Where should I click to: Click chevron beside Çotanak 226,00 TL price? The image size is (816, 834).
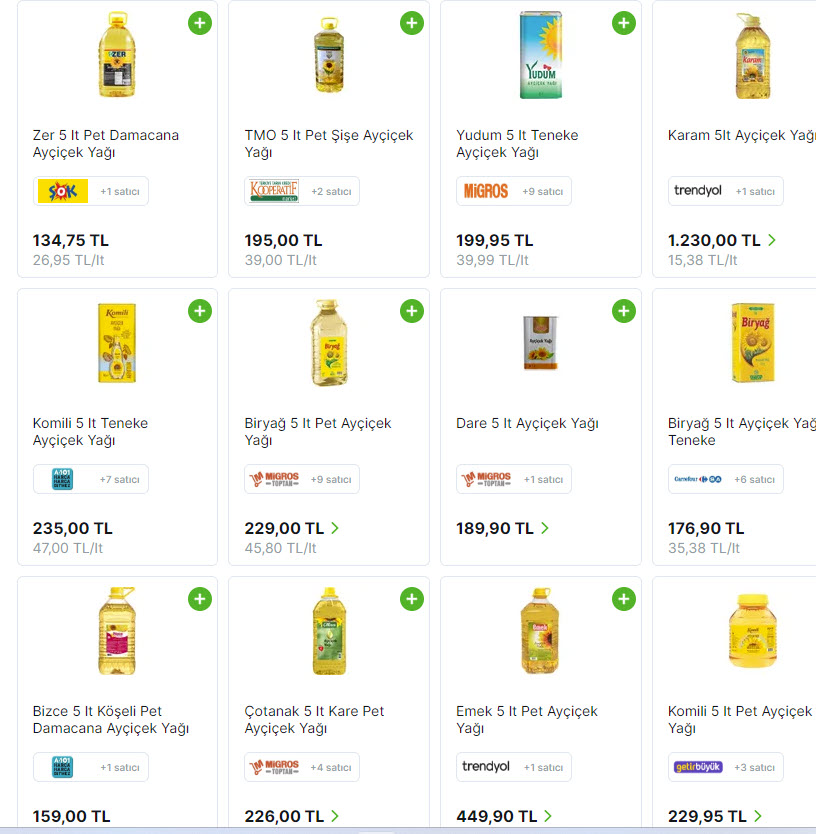[x=335, y=816]
